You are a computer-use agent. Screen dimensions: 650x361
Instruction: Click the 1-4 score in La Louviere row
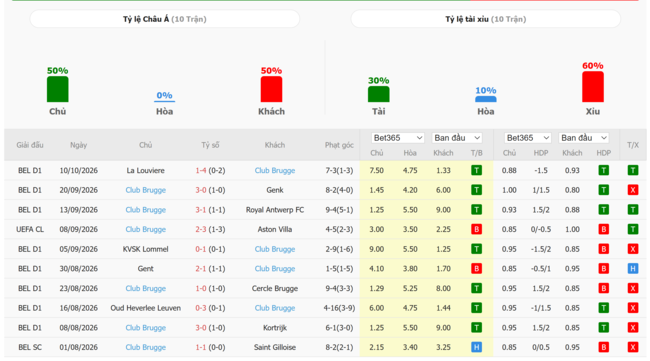tap(201, 170)
